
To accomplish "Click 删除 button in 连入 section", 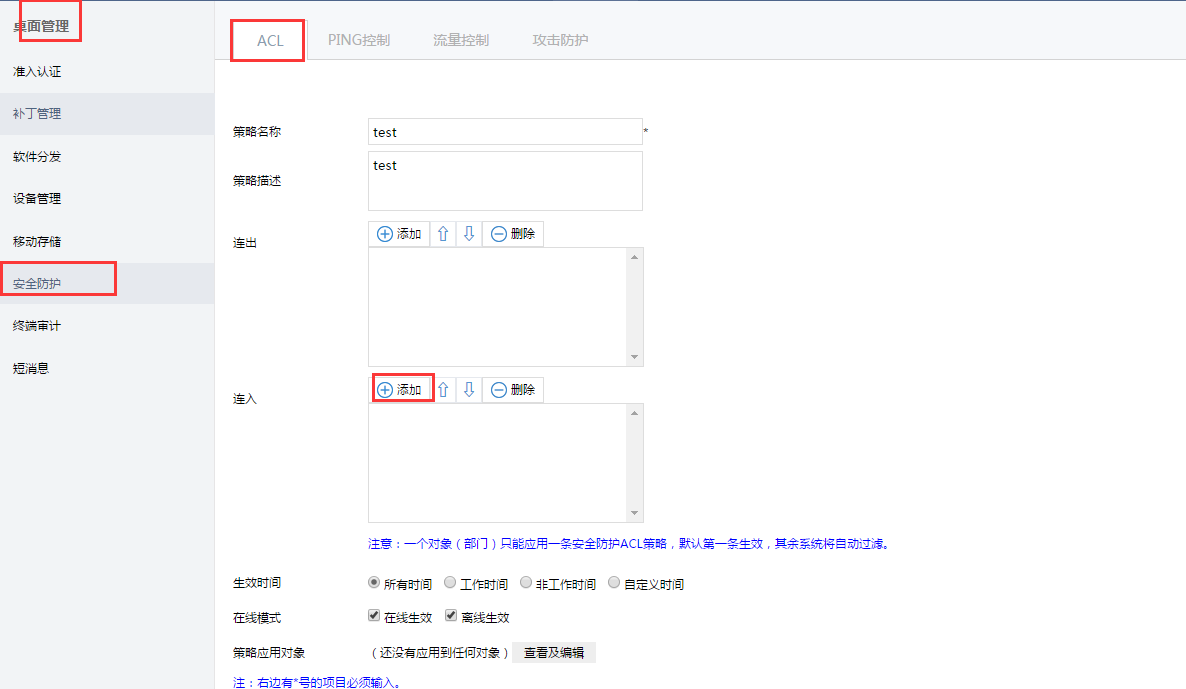I will 513,390.
